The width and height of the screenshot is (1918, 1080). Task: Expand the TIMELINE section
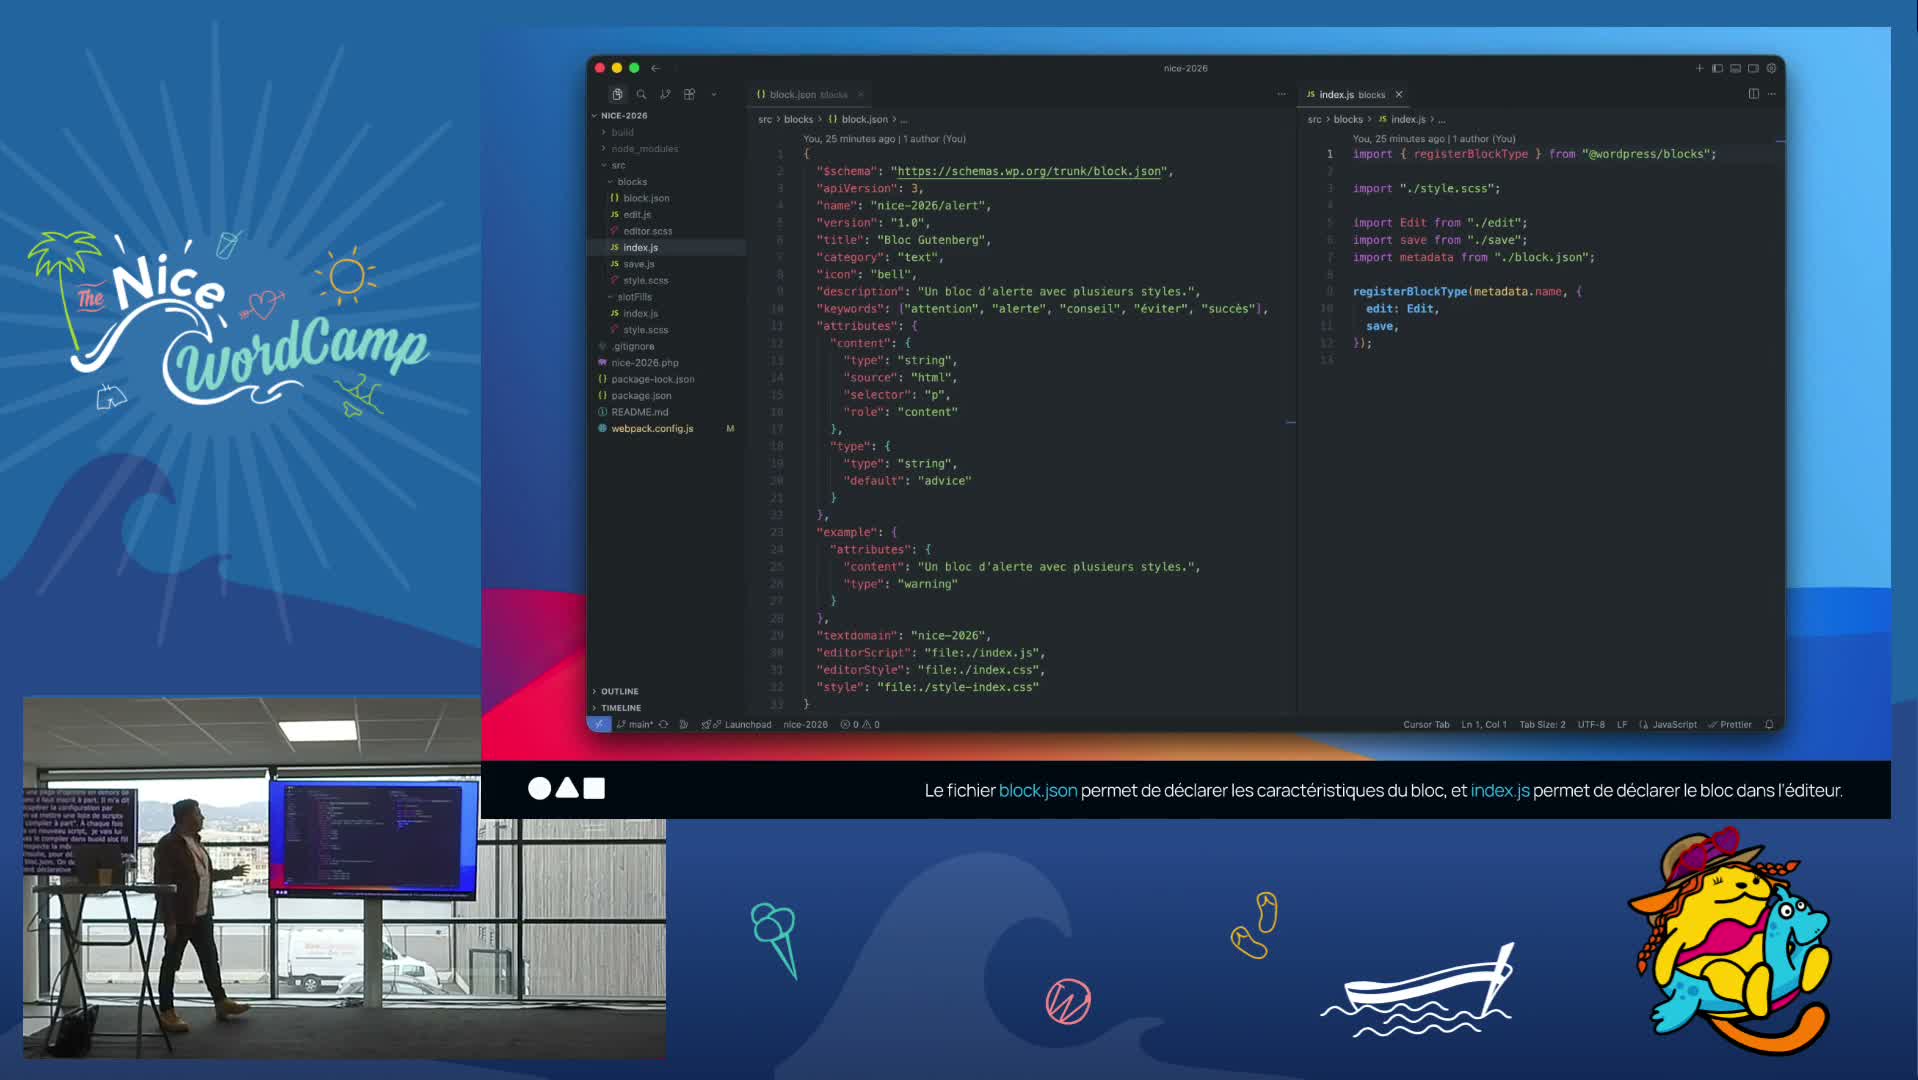click(x=620, y=707)
